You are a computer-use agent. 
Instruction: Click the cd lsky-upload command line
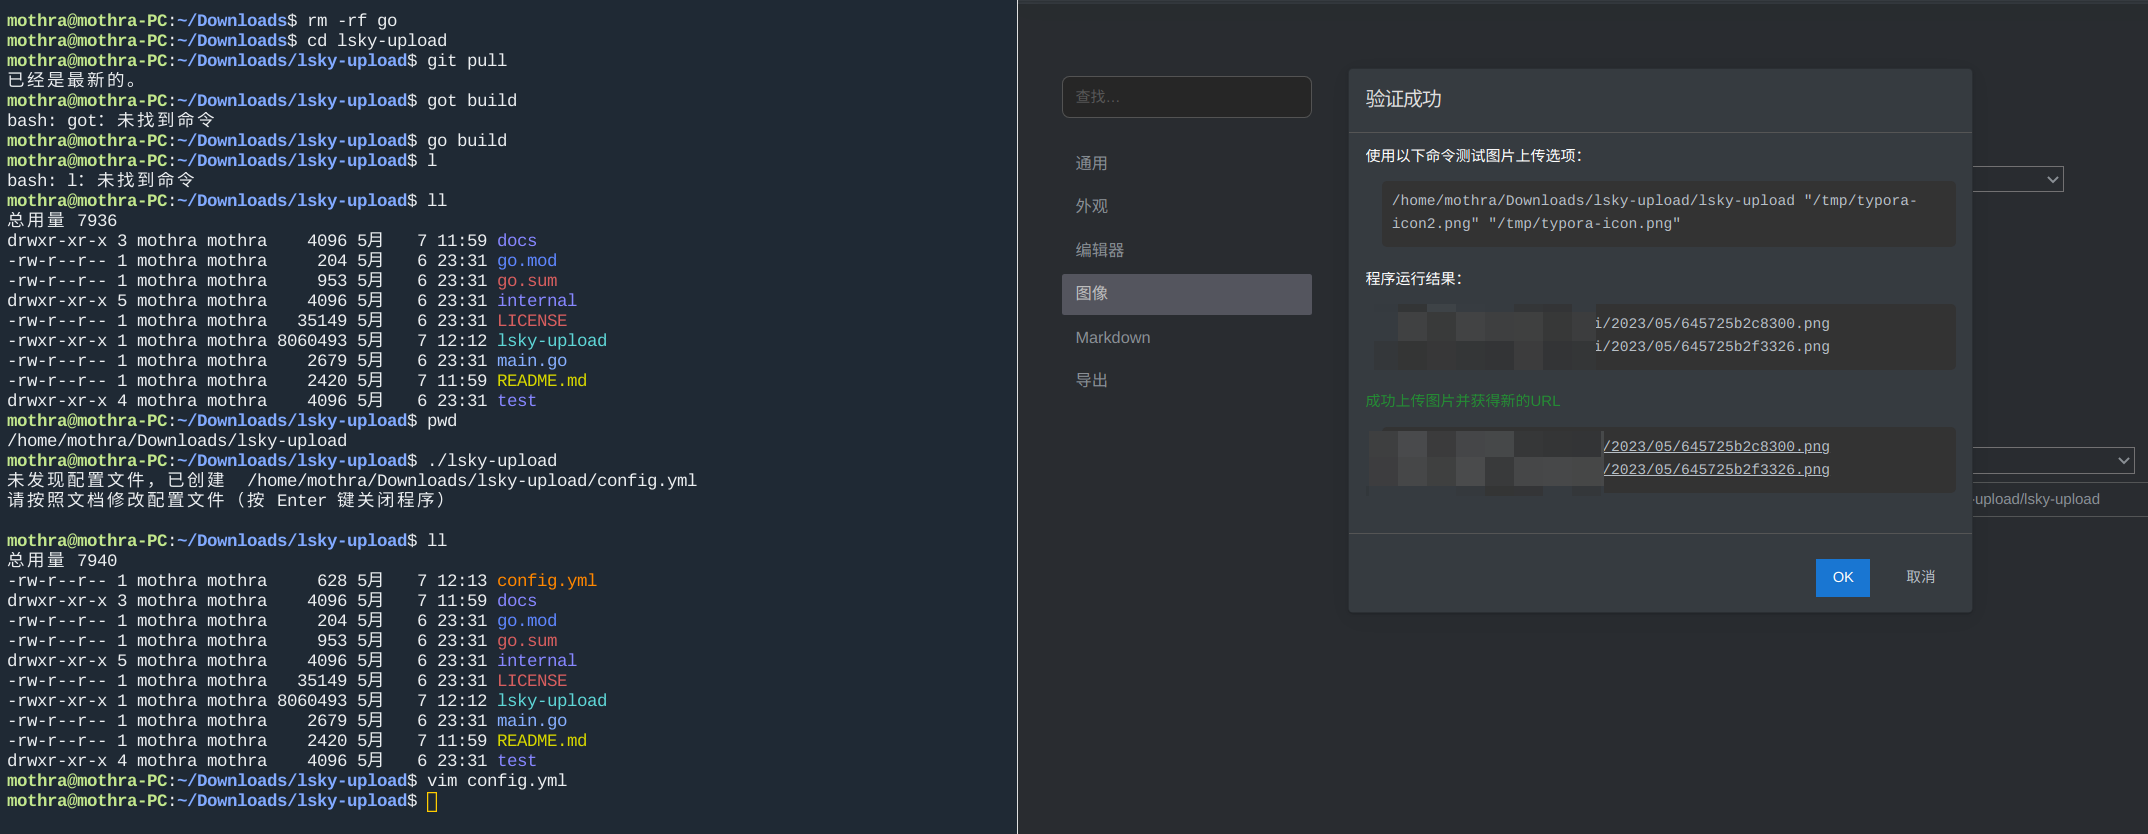tap(376, 40)
